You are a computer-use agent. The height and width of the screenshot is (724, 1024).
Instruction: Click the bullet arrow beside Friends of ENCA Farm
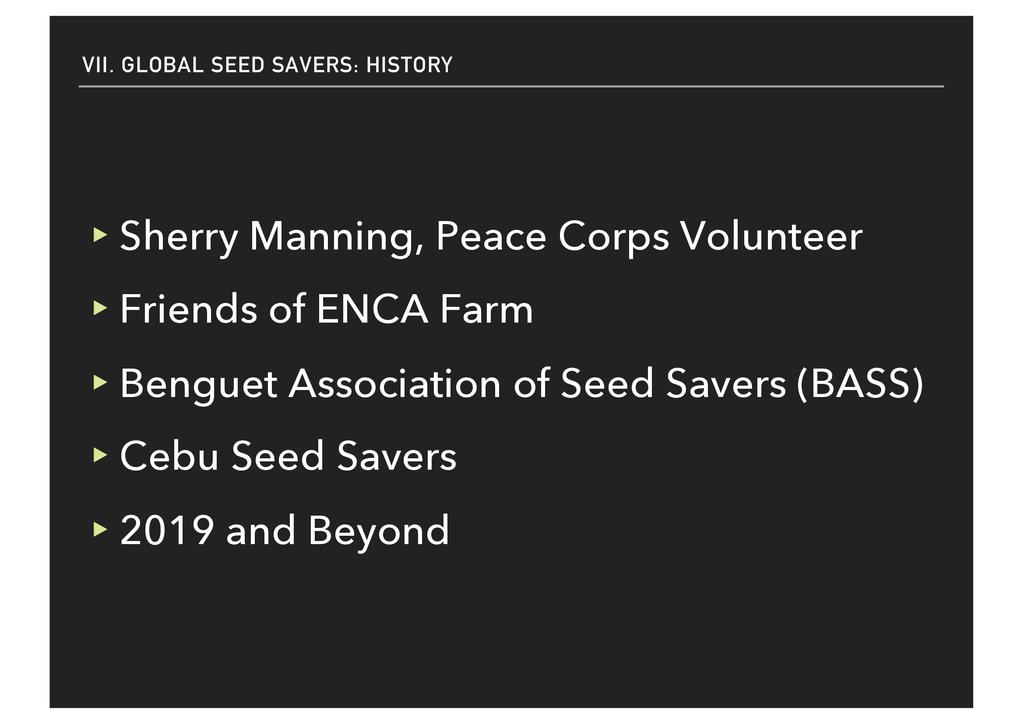pos(98,309)
